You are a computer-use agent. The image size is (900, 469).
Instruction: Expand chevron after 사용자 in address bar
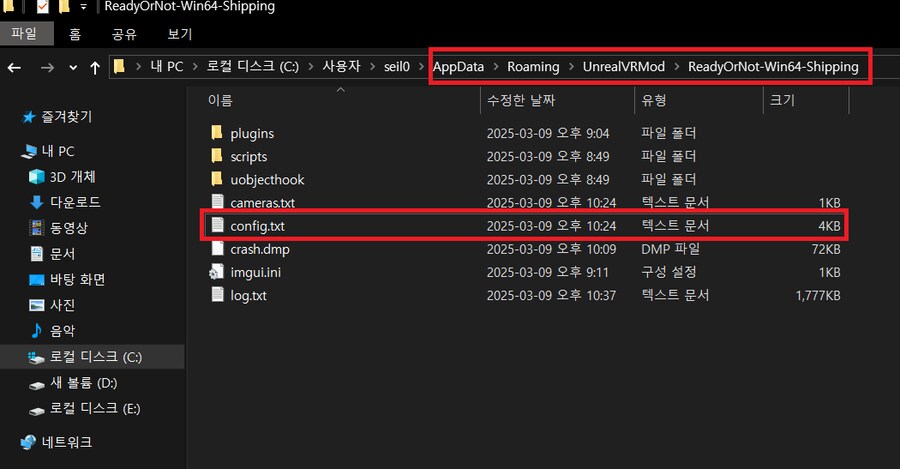373,67
